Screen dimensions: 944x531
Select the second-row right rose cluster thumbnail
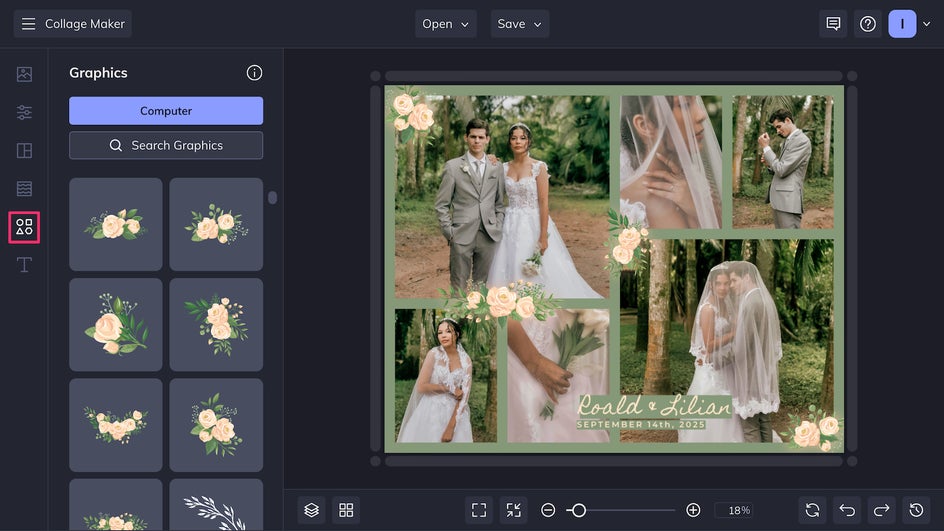click(x=216, y=324)
